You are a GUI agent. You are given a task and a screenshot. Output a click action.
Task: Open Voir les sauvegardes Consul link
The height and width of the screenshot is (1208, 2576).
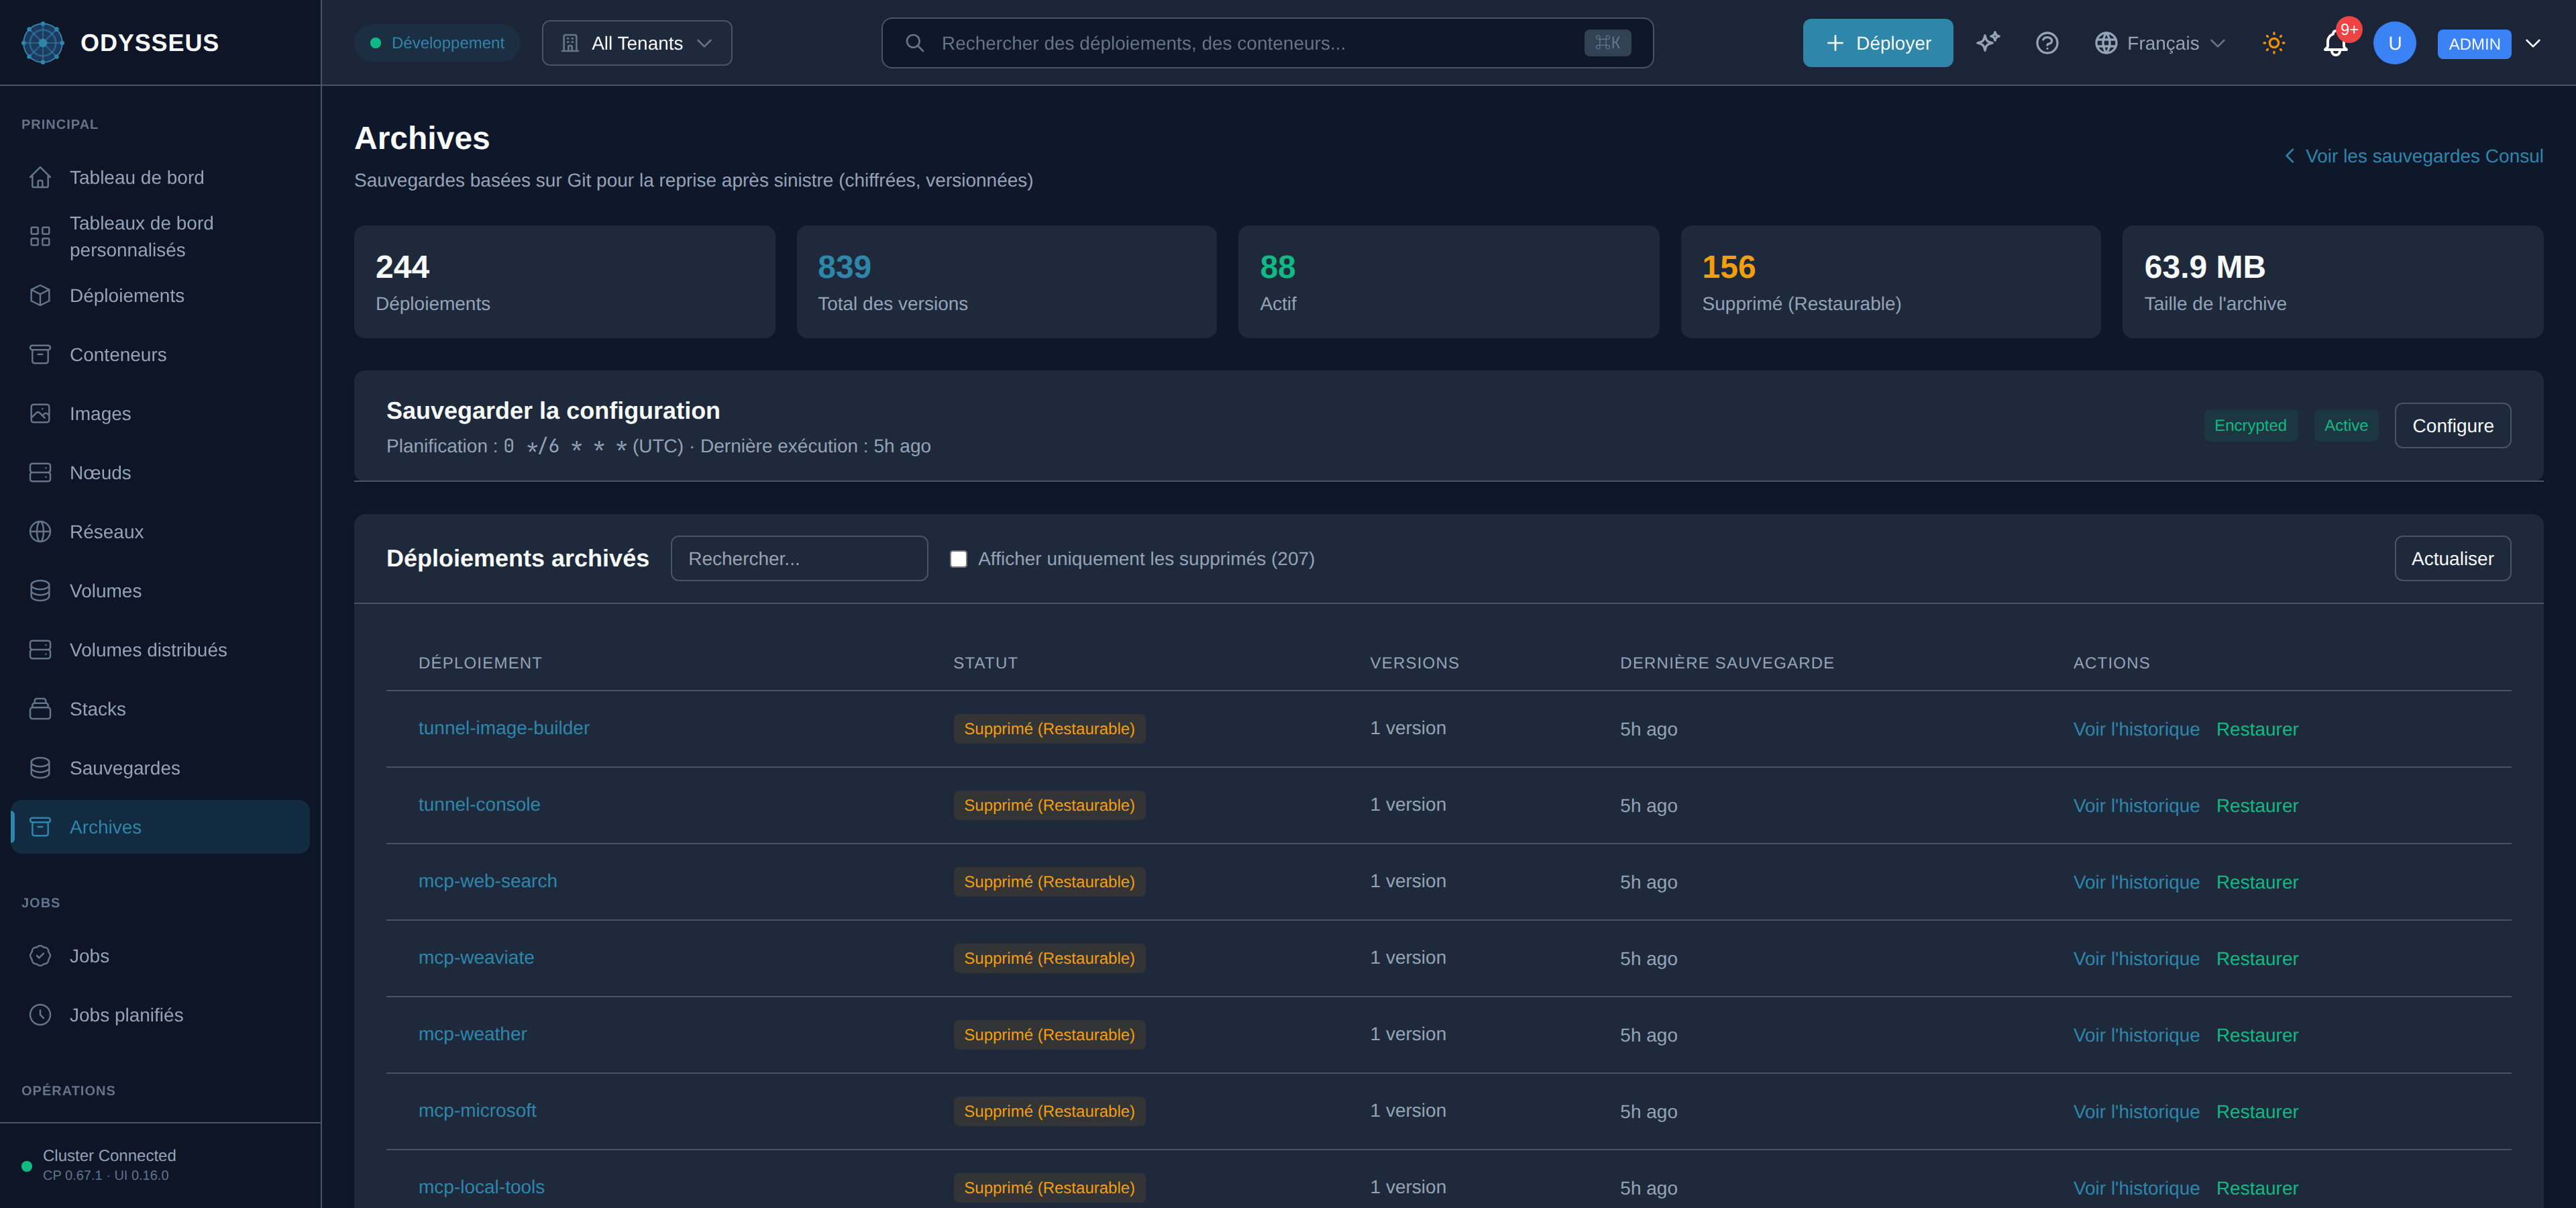2413,156
